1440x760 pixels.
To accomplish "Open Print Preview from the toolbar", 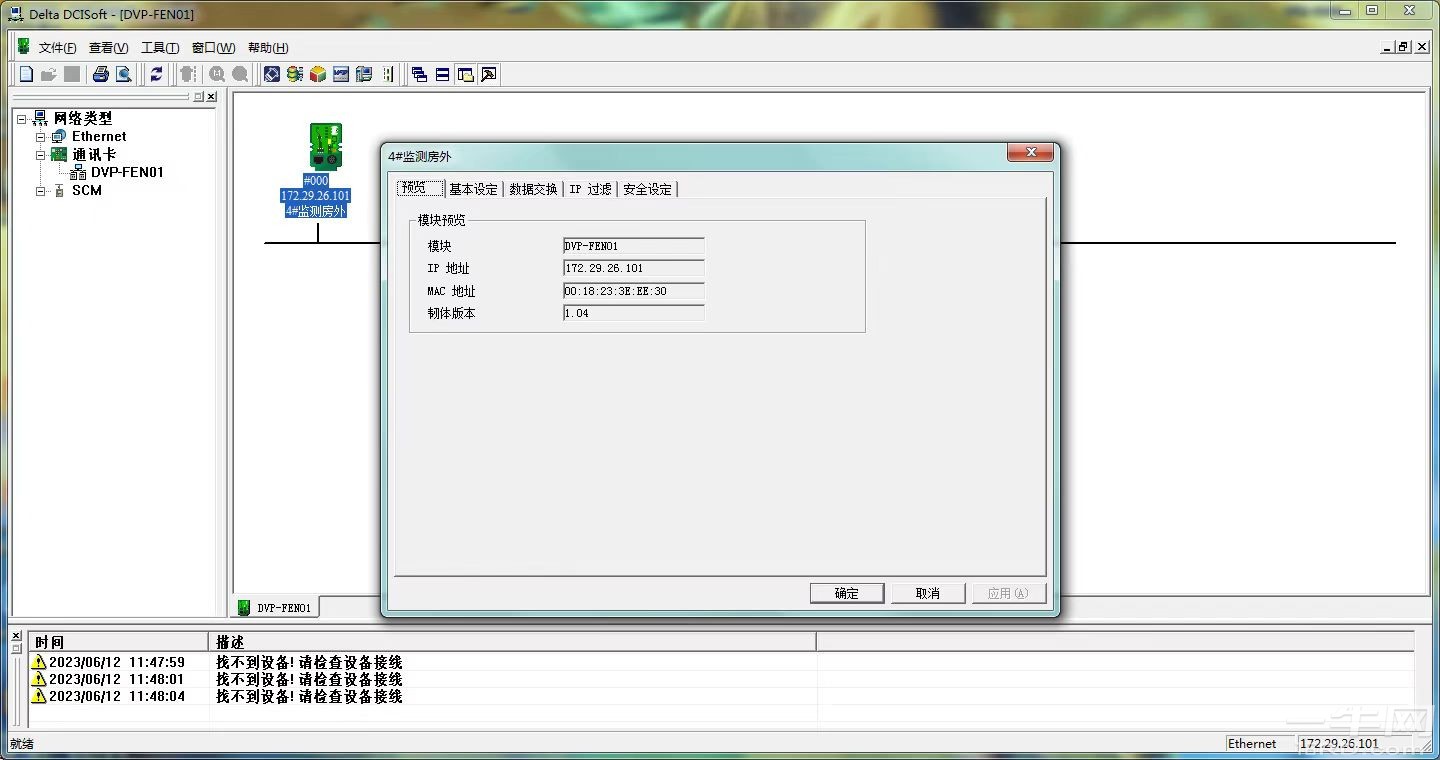I will 123,74.
